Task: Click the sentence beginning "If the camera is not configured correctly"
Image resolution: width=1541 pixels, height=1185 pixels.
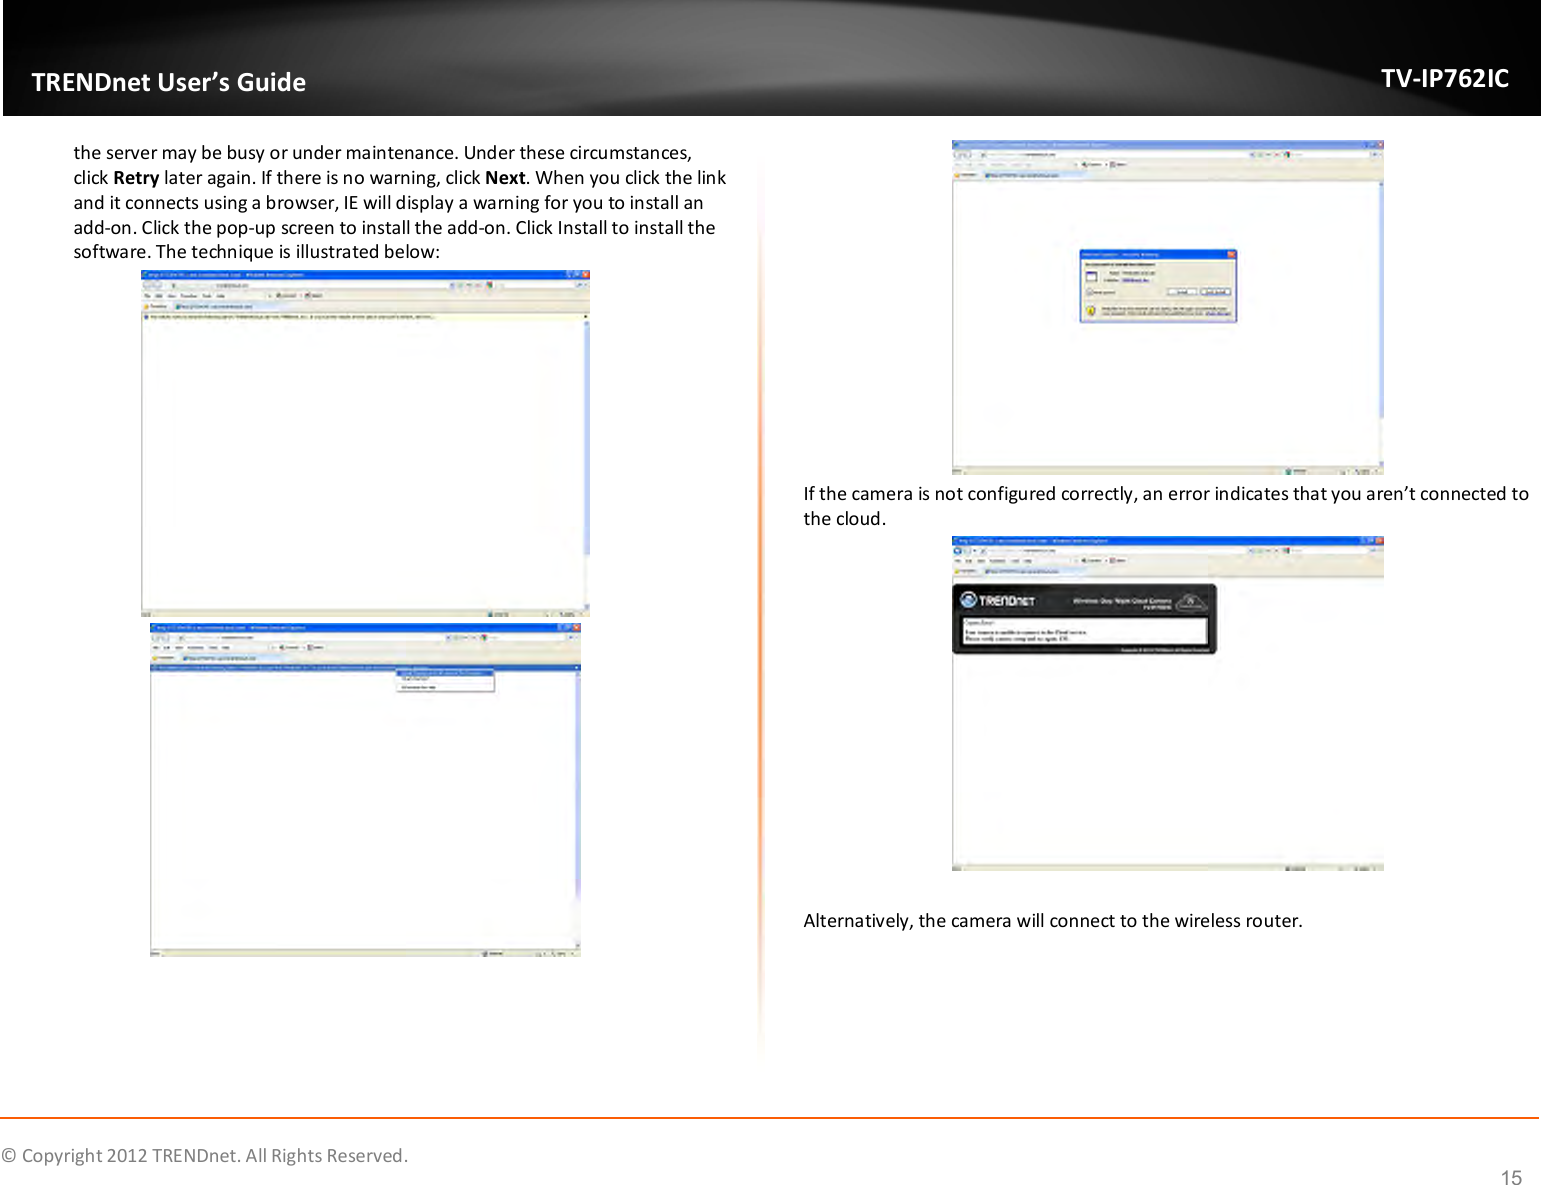Action: [1166, 506]
